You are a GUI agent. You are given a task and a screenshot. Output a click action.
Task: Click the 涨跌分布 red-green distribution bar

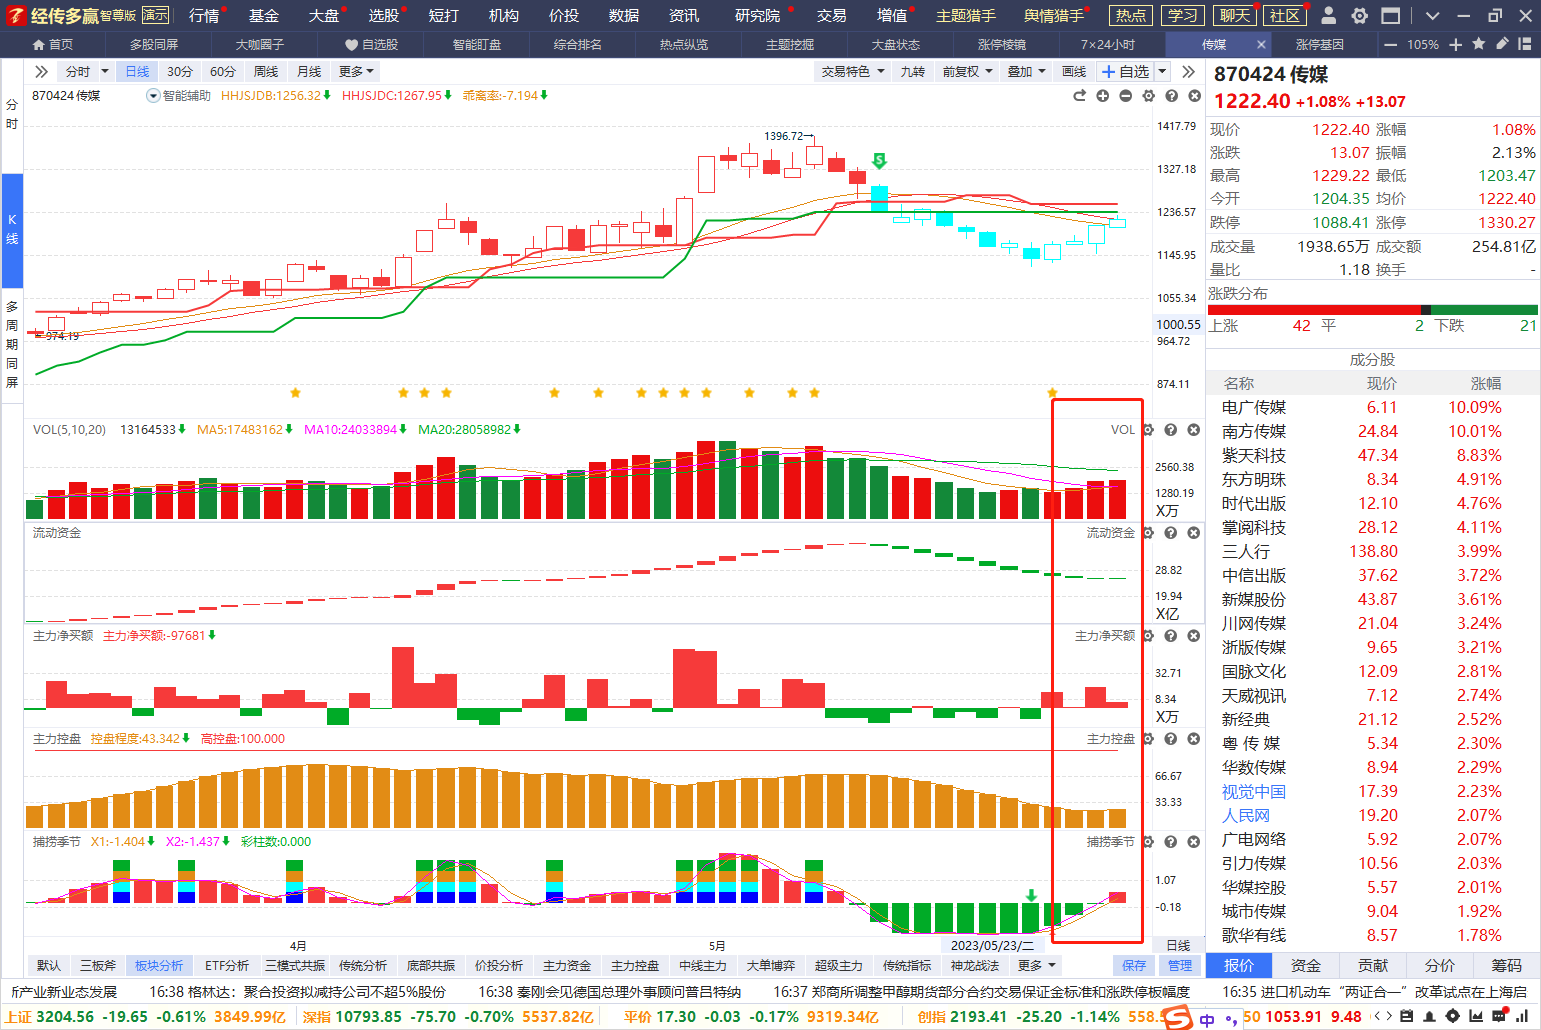[x=1373, y=310]
